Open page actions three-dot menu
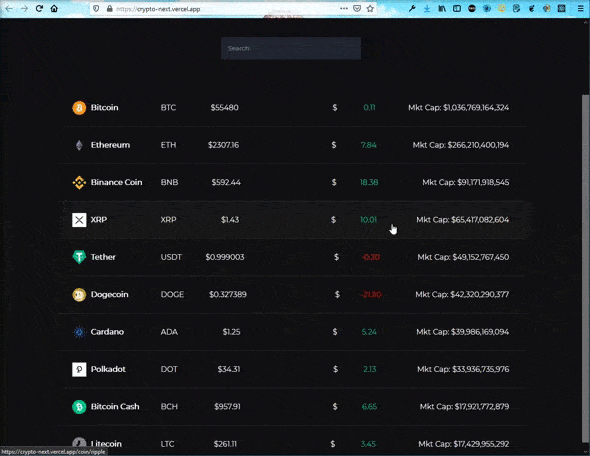 344,8
